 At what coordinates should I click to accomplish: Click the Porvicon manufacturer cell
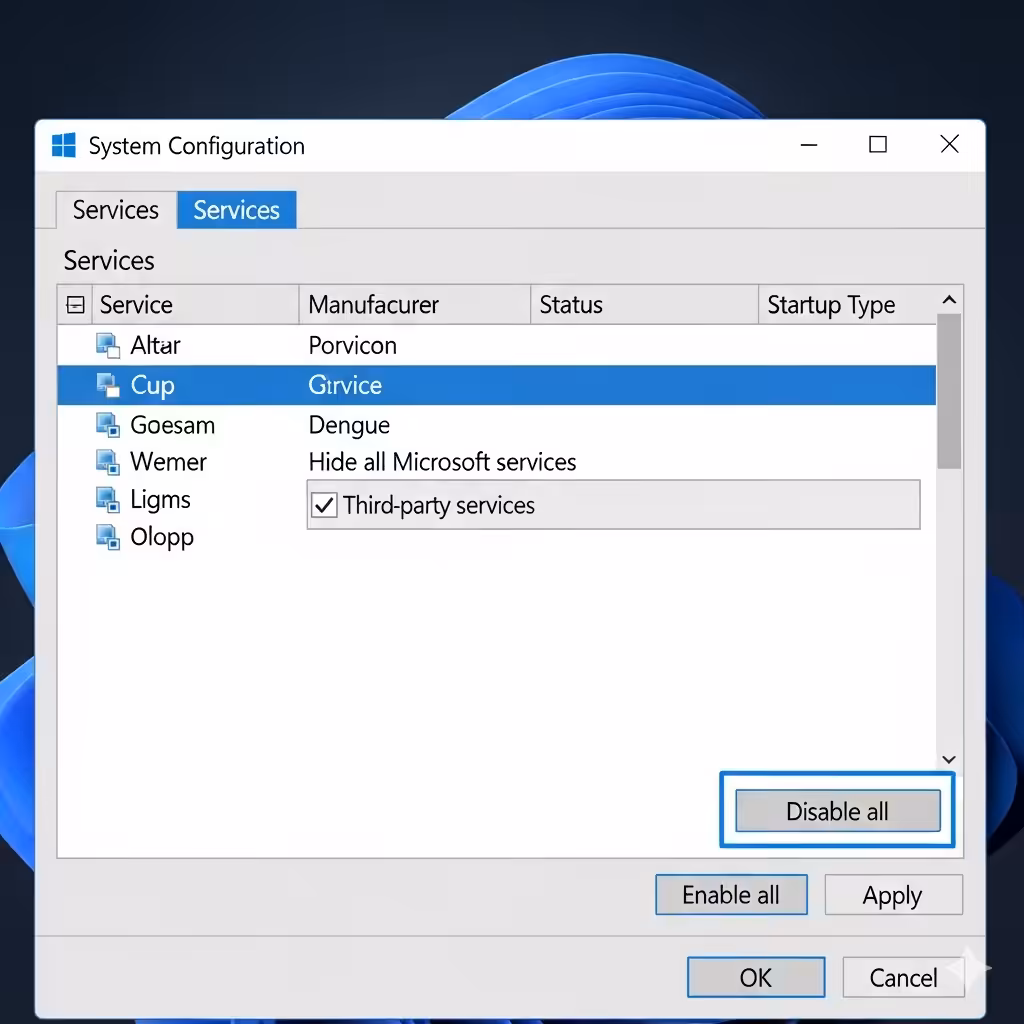click(x=353, y=345)
